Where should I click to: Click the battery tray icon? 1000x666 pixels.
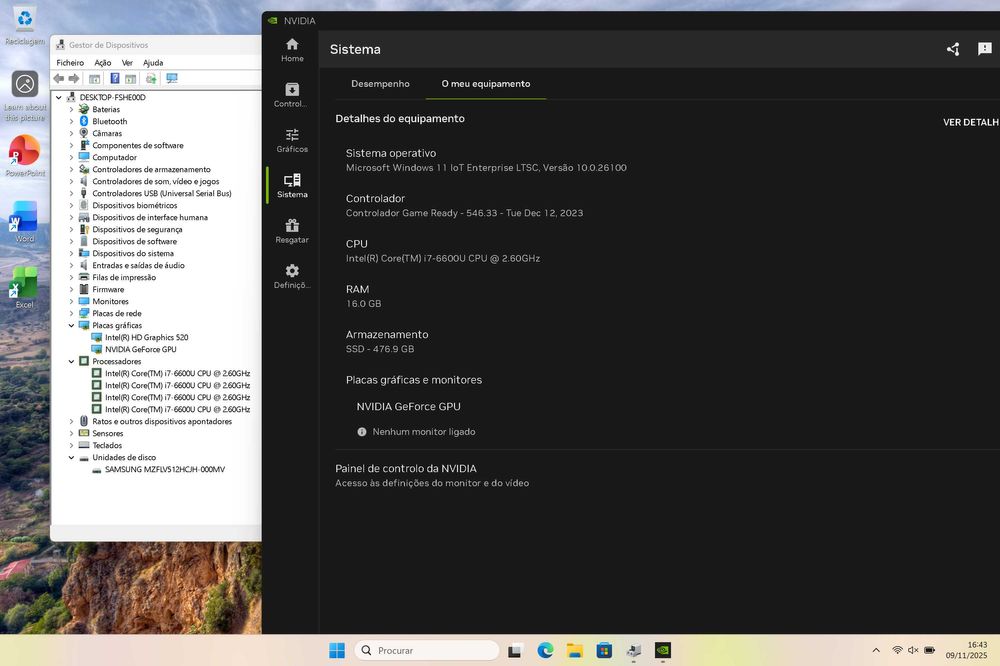click(x=930, y=650)
